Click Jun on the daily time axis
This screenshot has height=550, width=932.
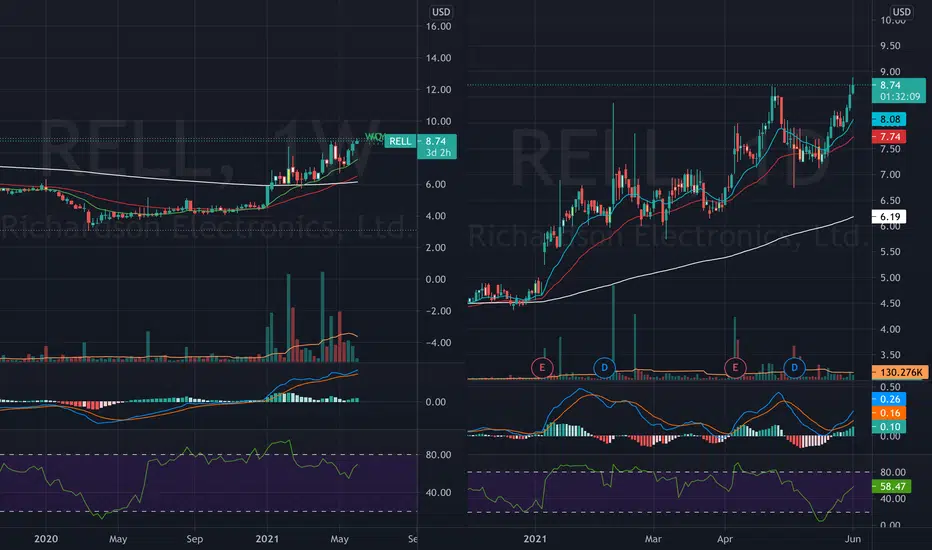tap(853, 539)
